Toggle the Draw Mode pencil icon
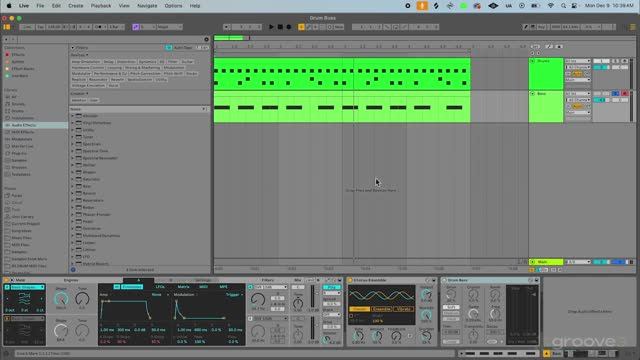 525,27
